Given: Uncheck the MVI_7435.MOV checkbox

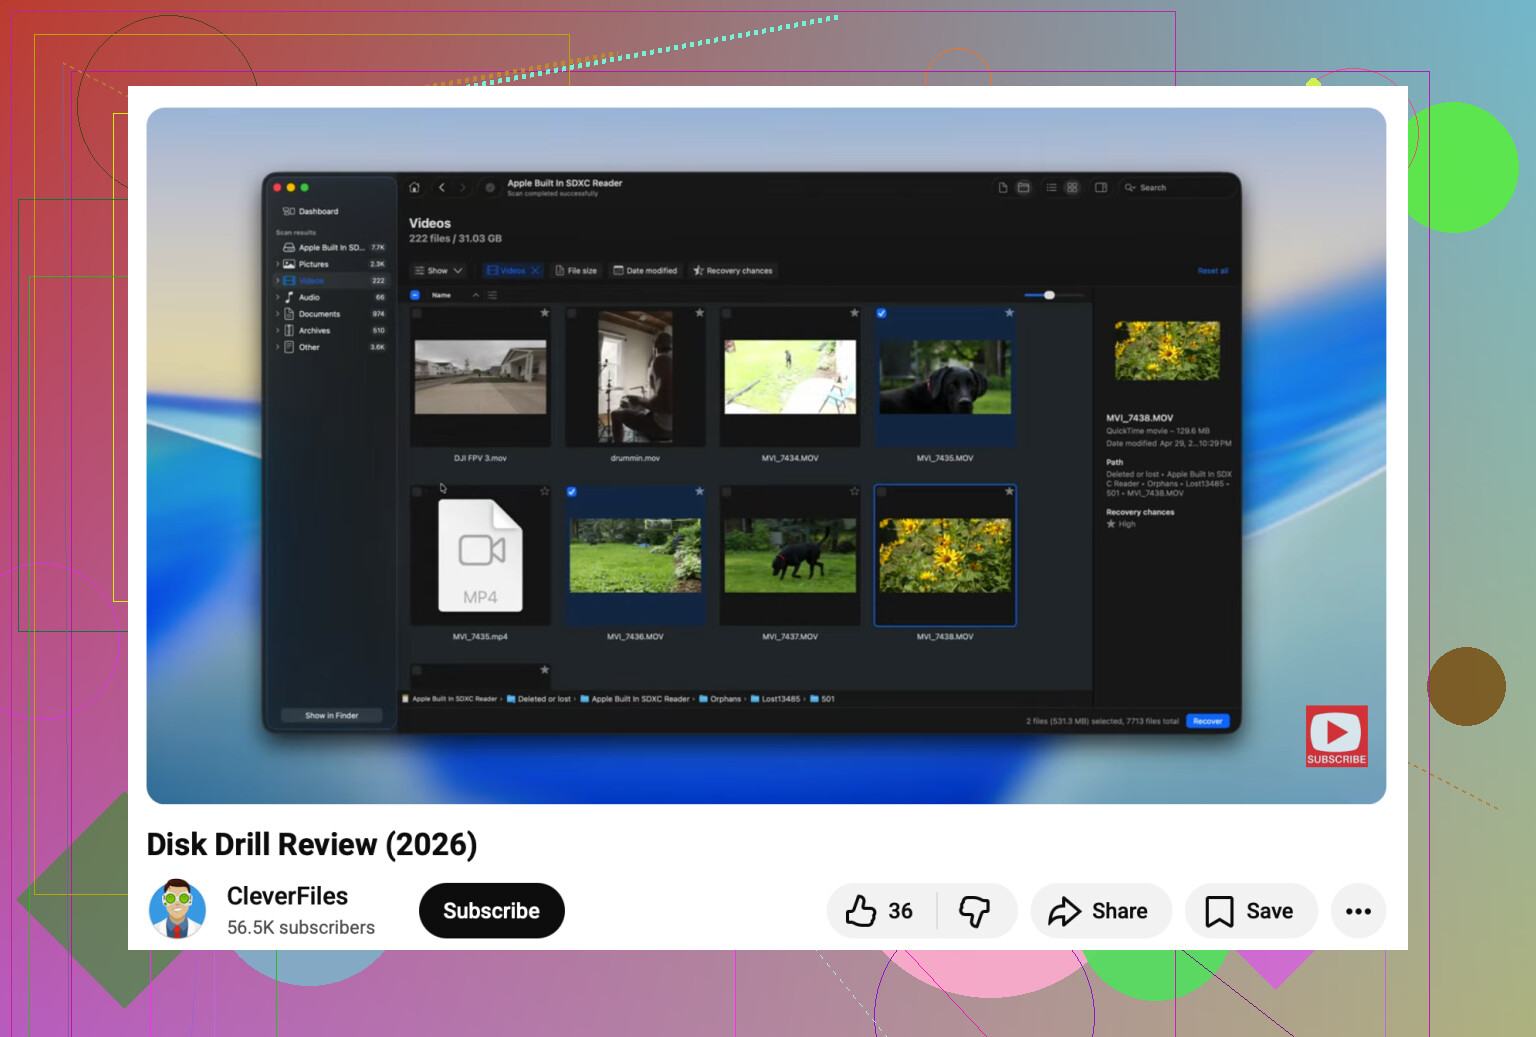Looking at the screenshot, I should (881, 313).
